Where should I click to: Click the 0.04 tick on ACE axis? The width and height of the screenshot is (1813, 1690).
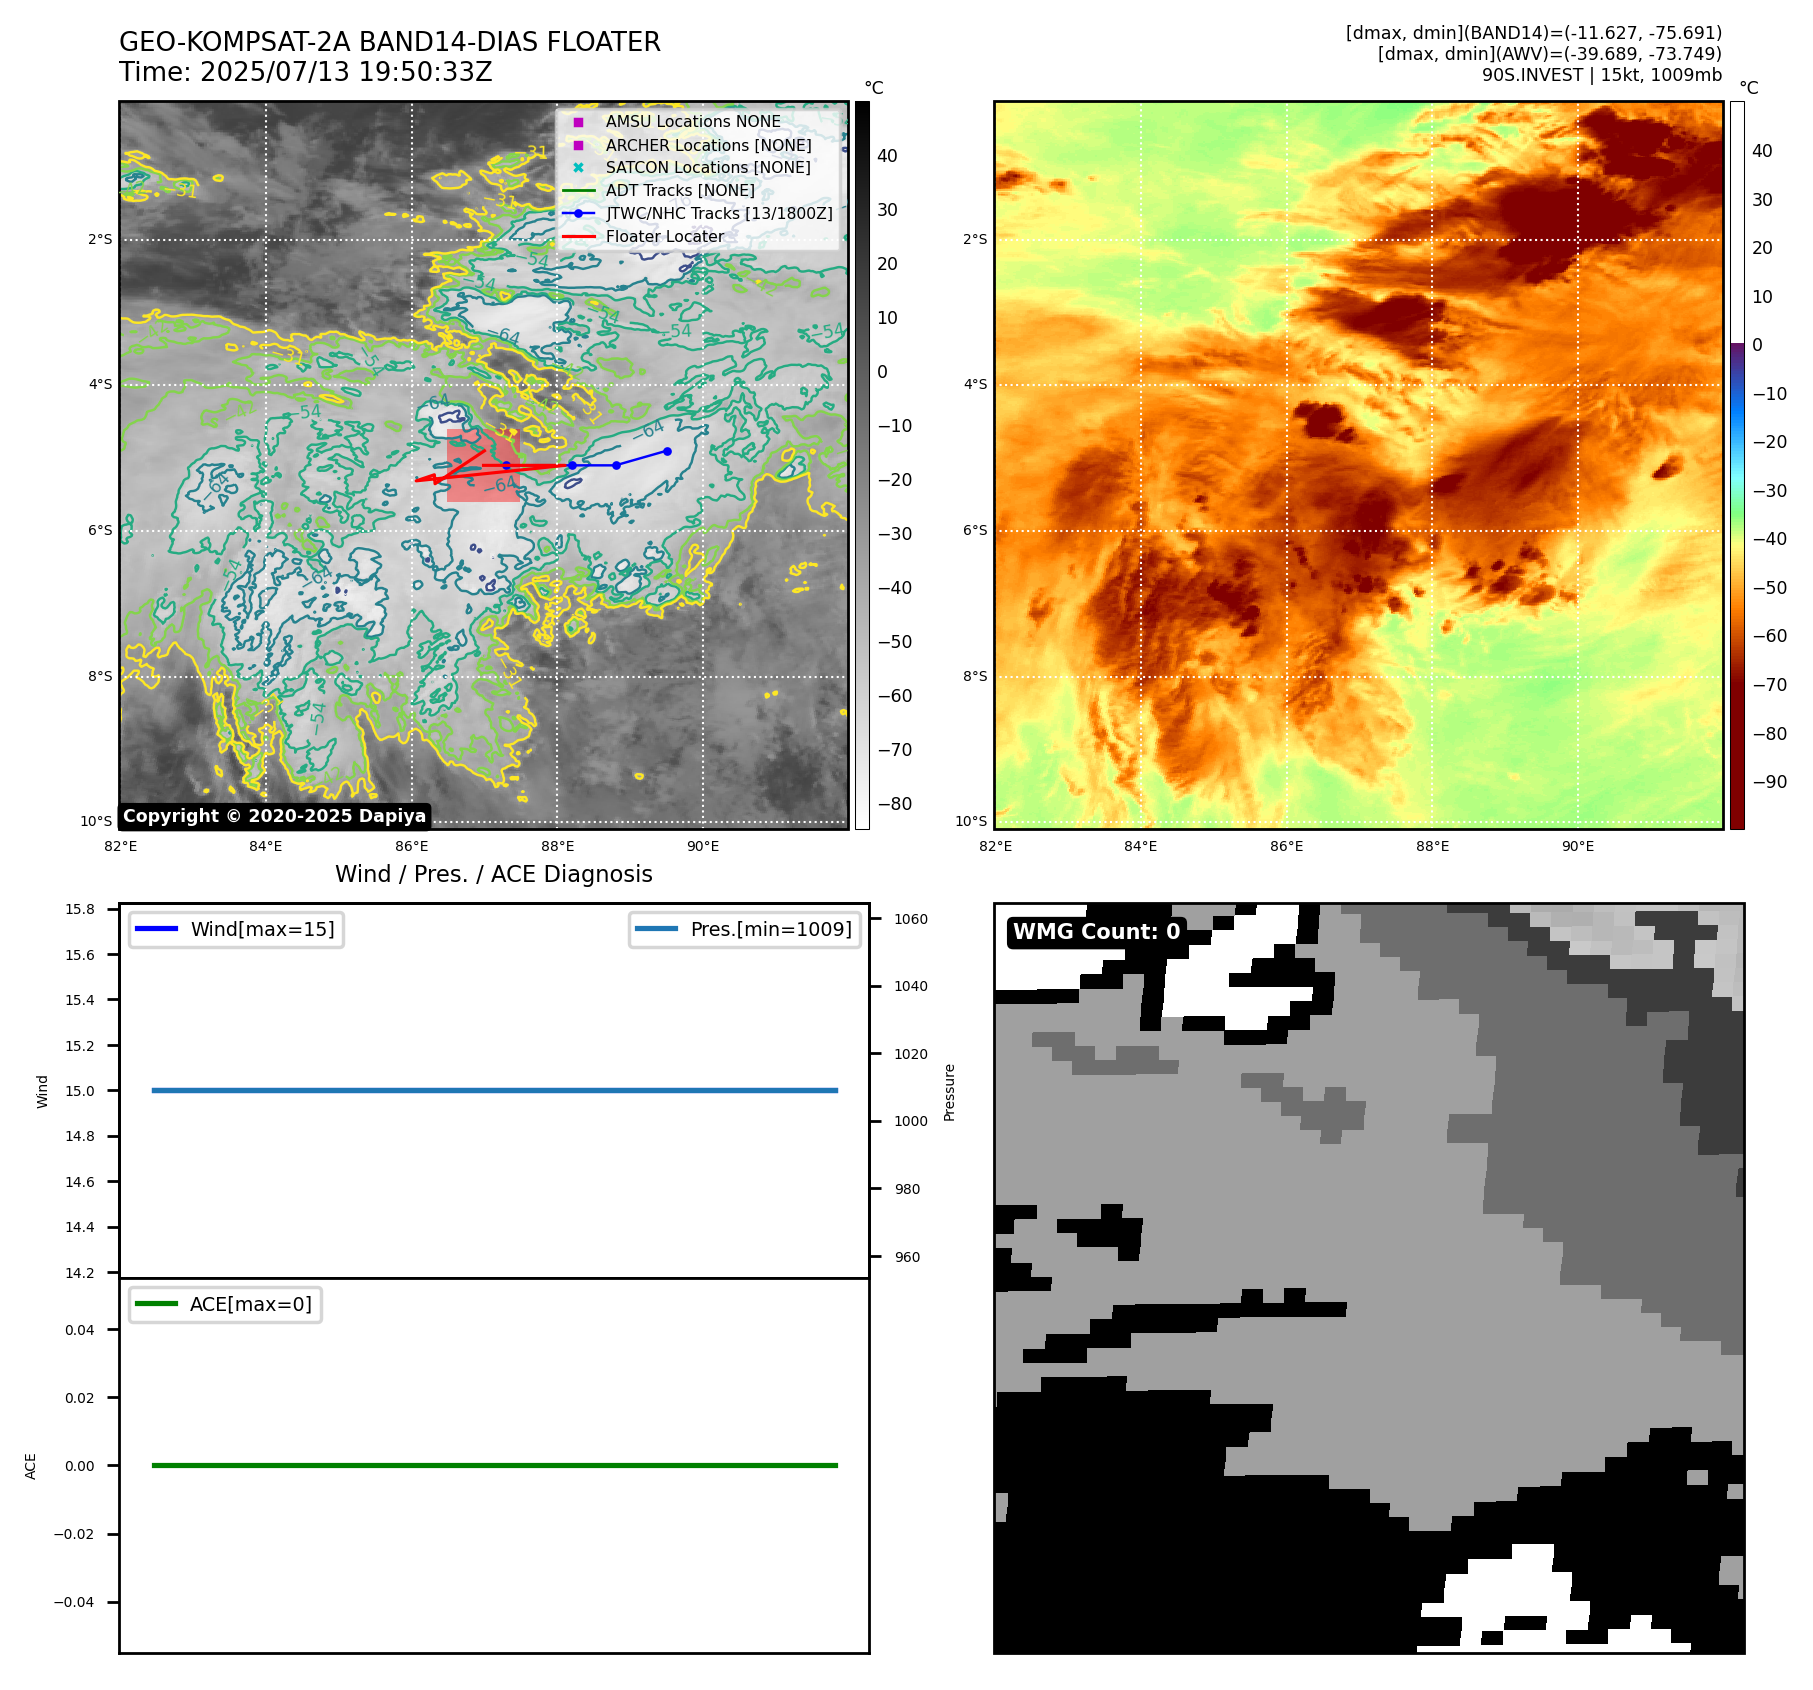point(80,1330)
